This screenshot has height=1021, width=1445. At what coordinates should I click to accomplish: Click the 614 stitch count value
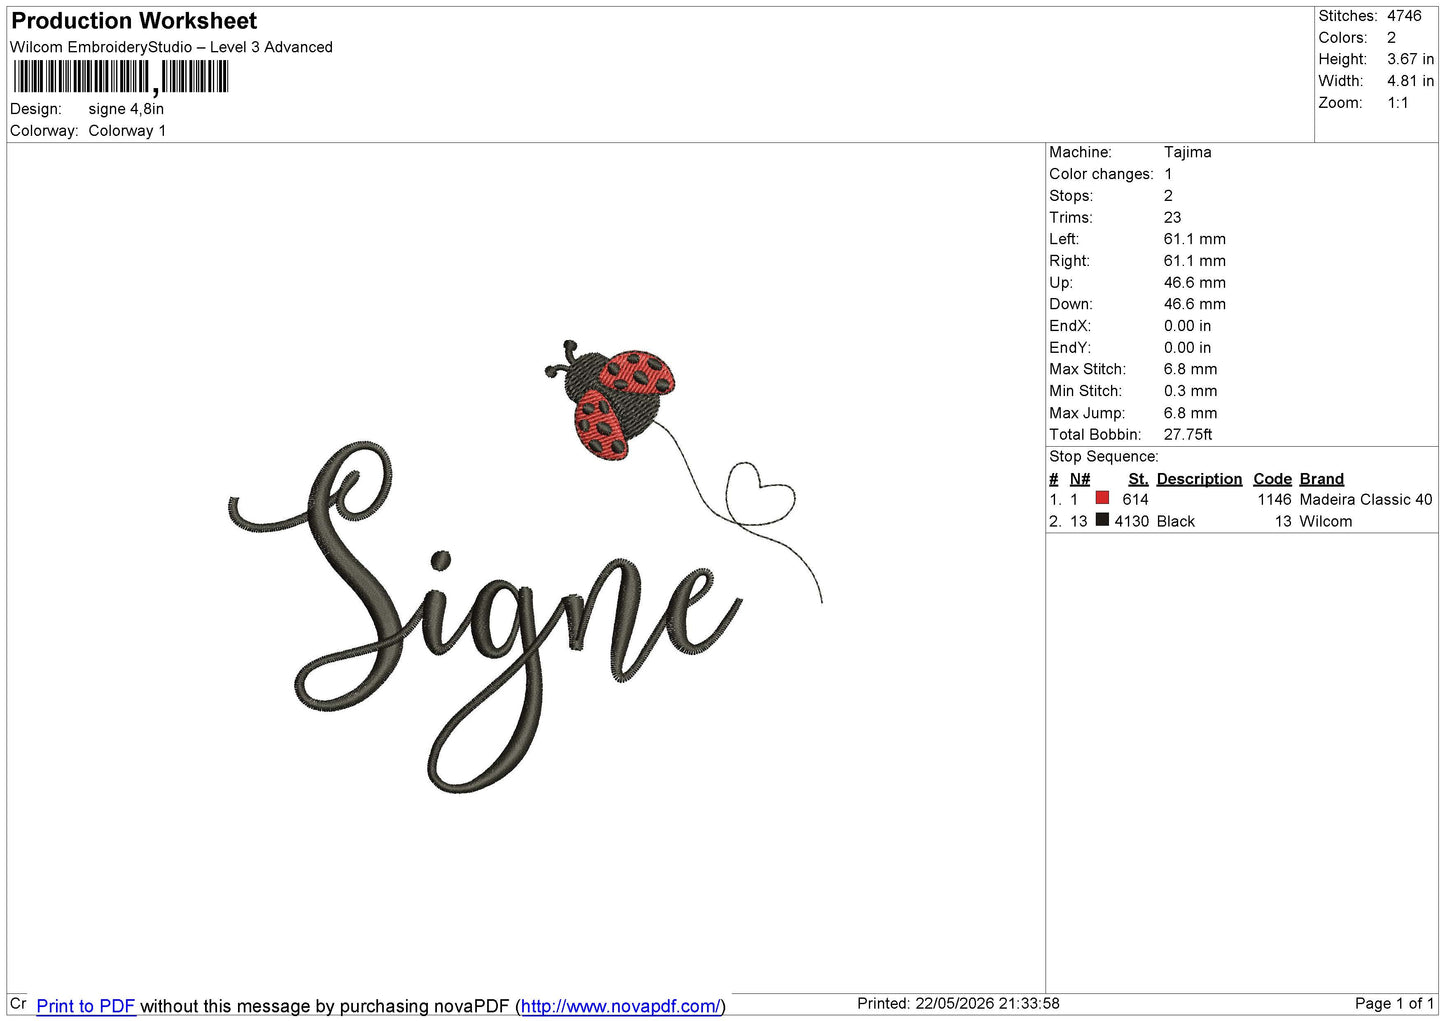click(1135, 499)
